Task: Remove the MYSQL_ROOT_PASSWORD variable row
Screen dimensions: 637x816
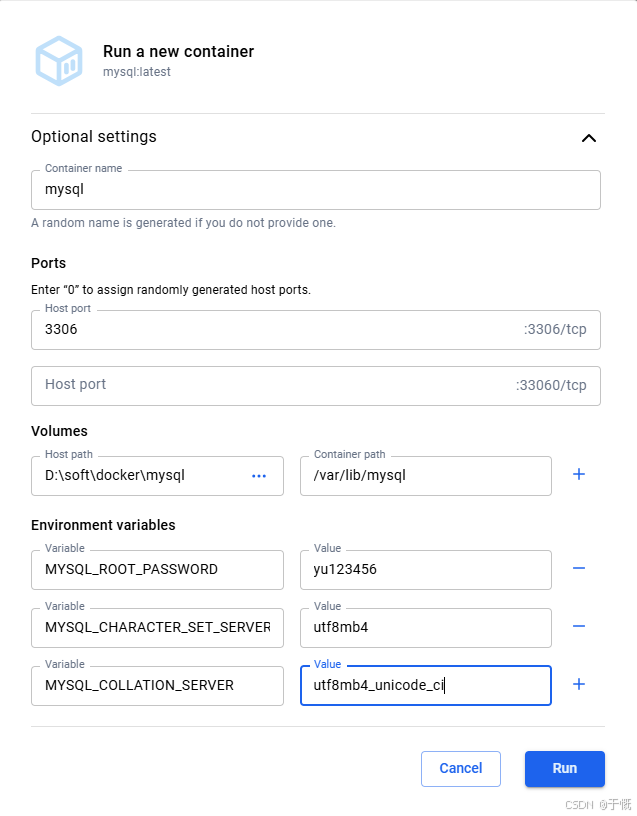Action: (x=578, y=568)
